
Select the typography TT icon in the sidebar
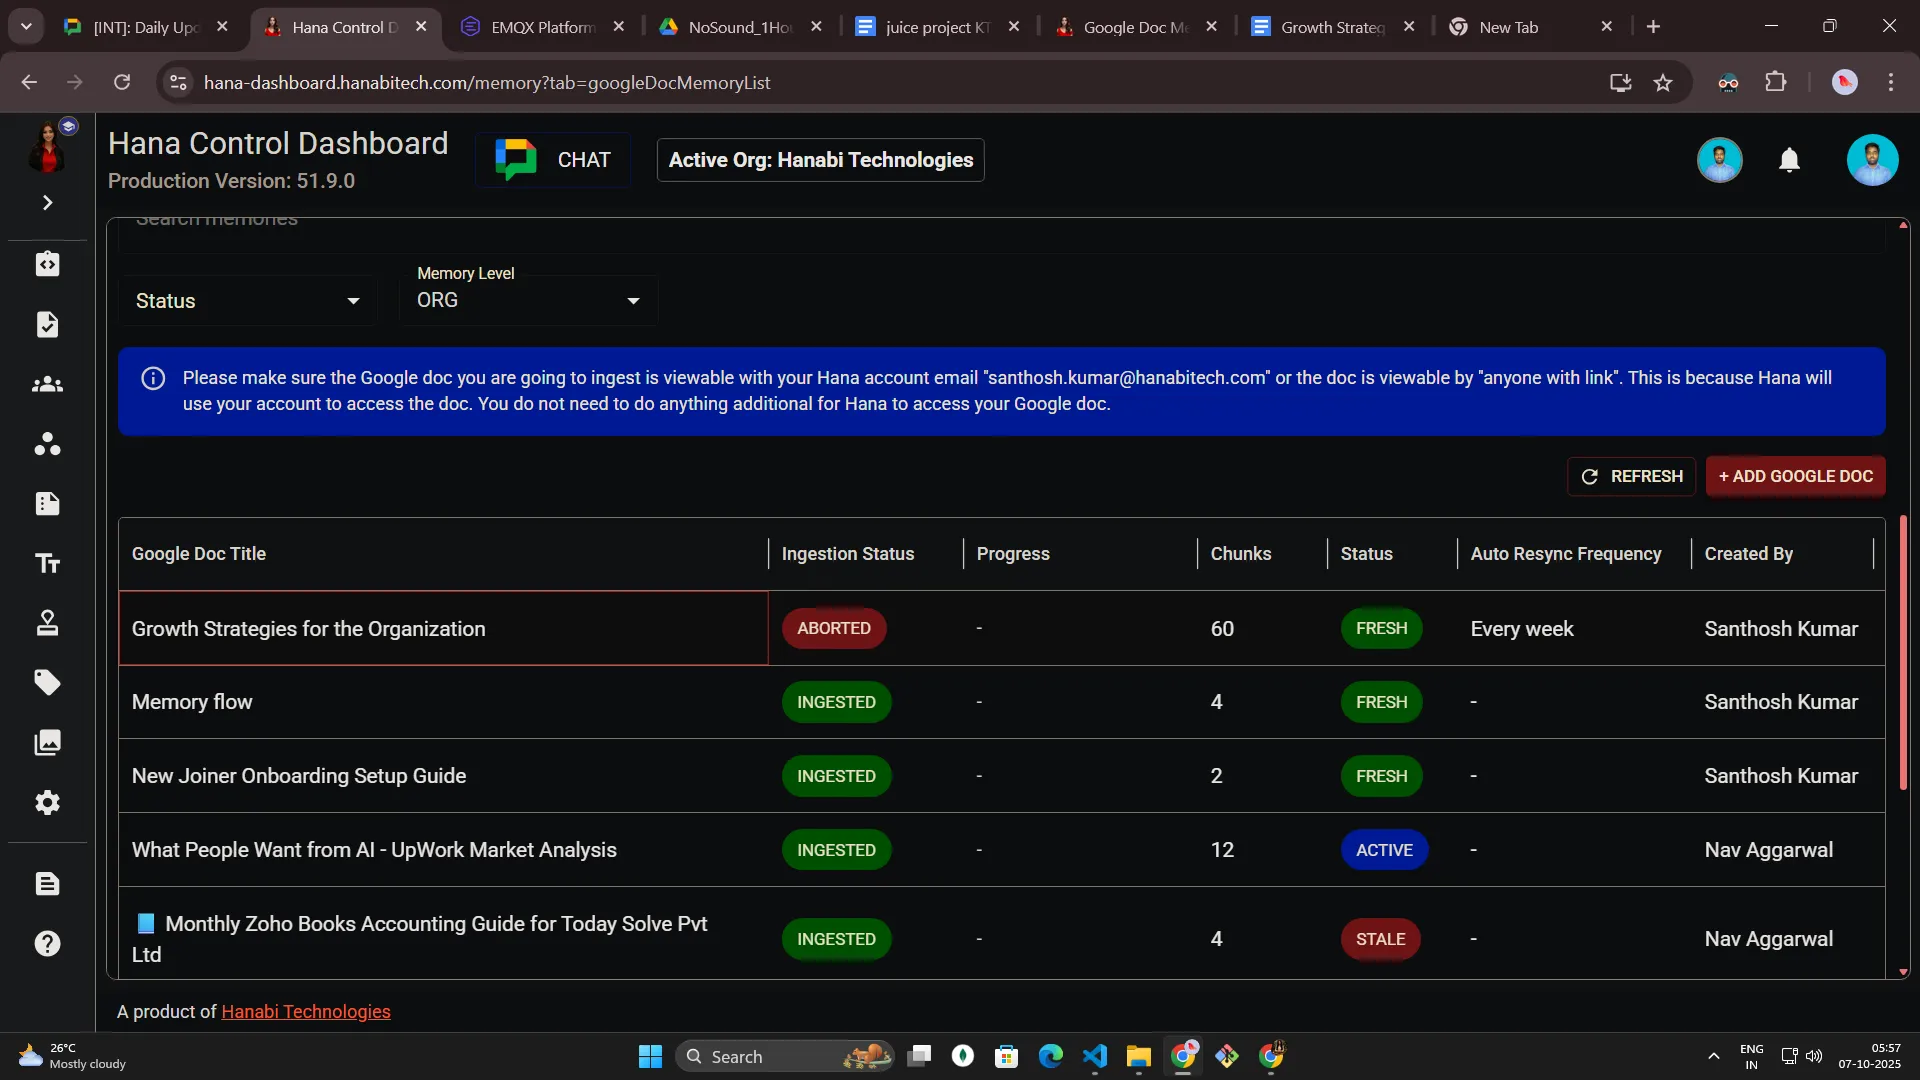[x=47, y=563]
